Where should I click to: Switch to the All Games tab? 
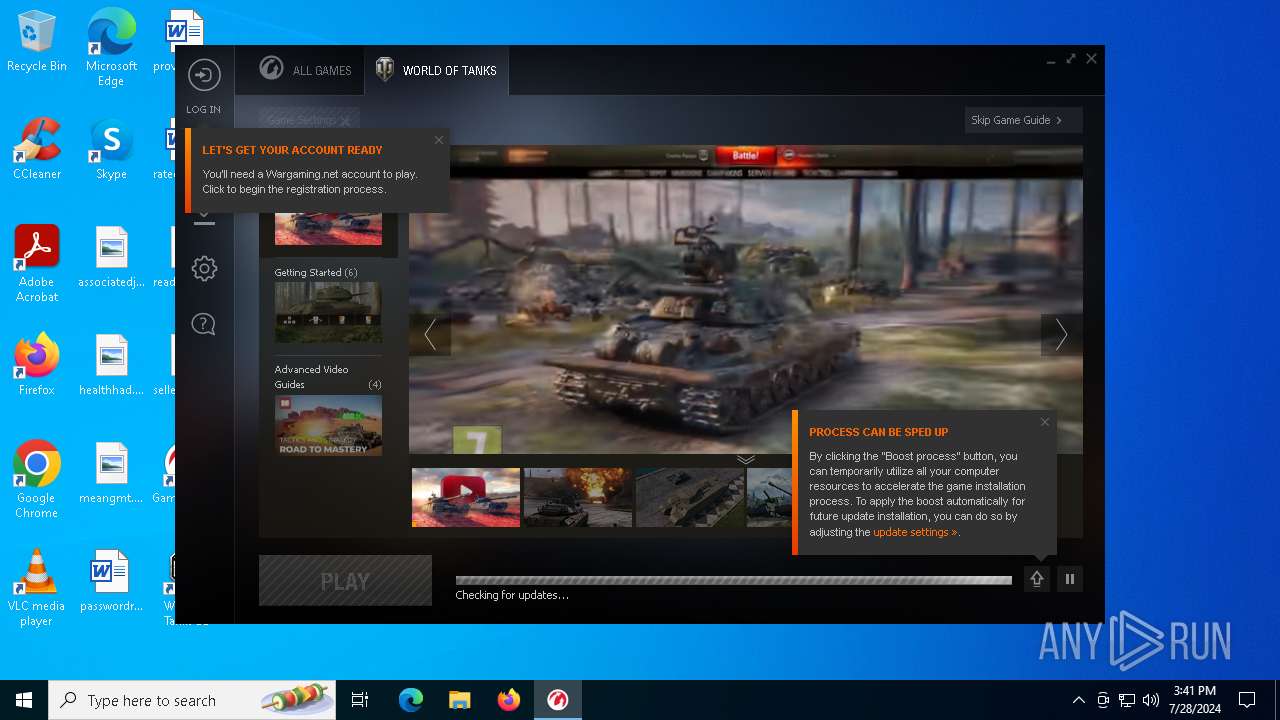coord(305,70)
